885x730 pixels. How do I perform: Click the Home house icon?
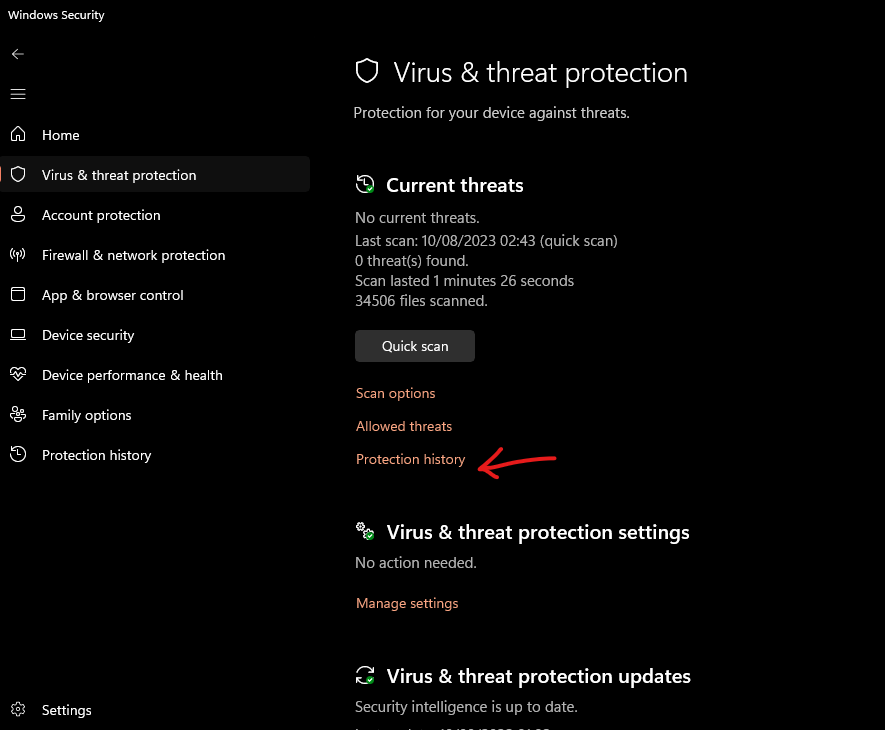pyautogui.click(x=18, y=134)
